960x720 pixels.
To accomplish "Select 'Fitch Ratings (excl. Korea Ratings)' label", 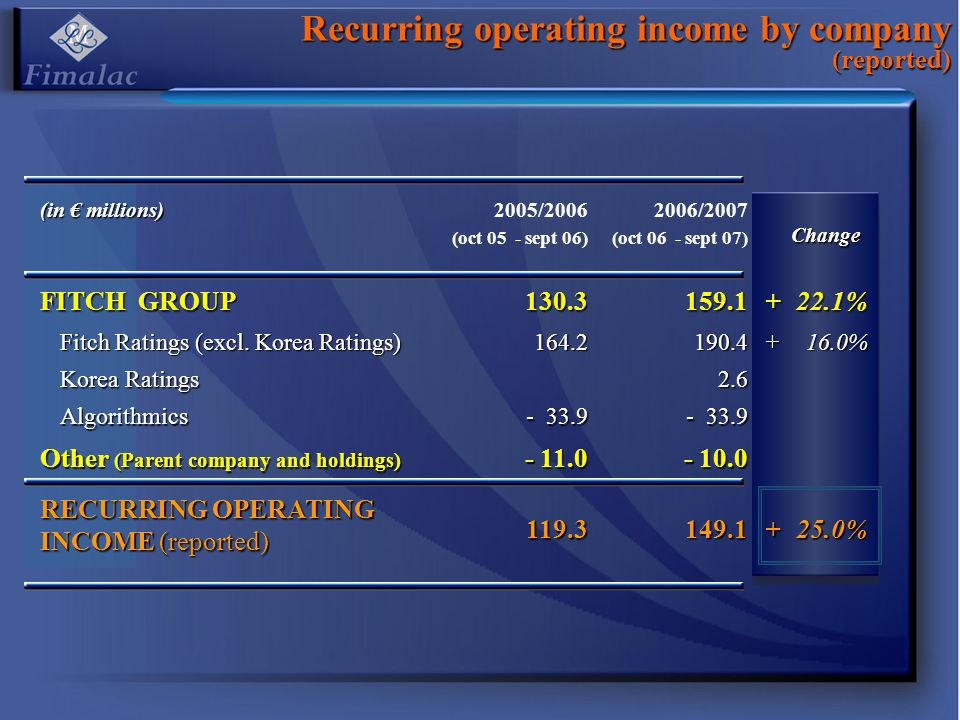I will [x=230, y=342].
